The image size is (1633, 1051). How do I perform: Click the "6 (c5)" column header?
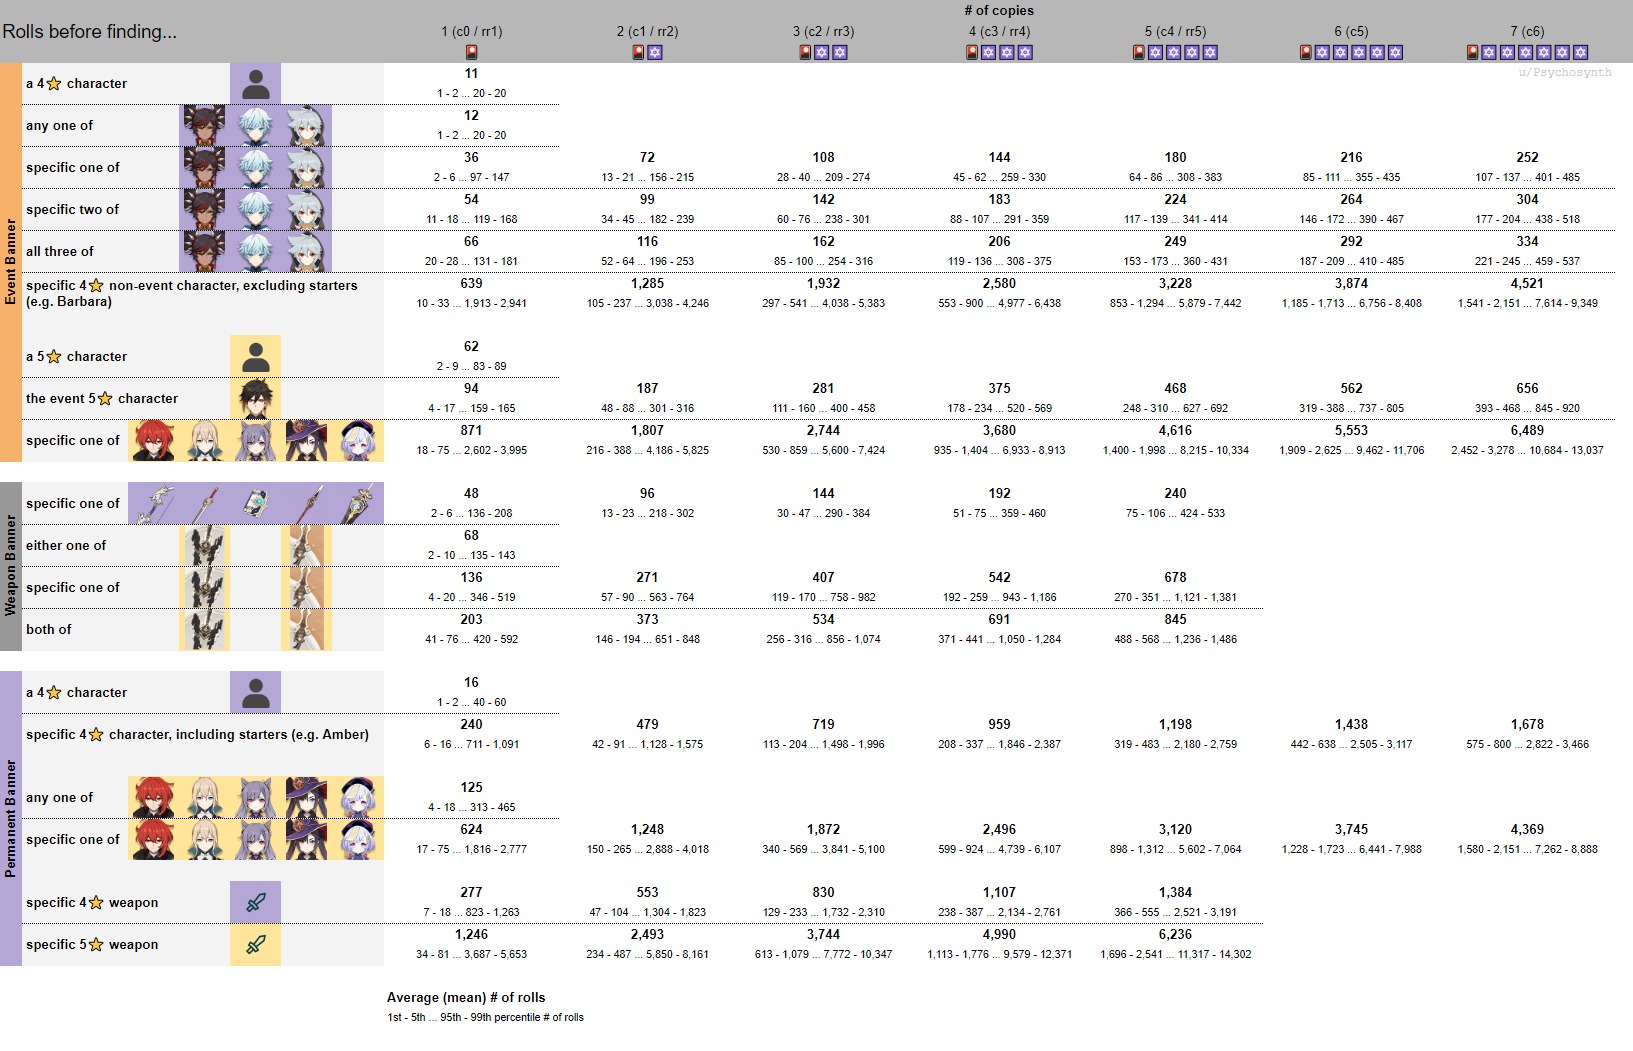click(1351, 31)
